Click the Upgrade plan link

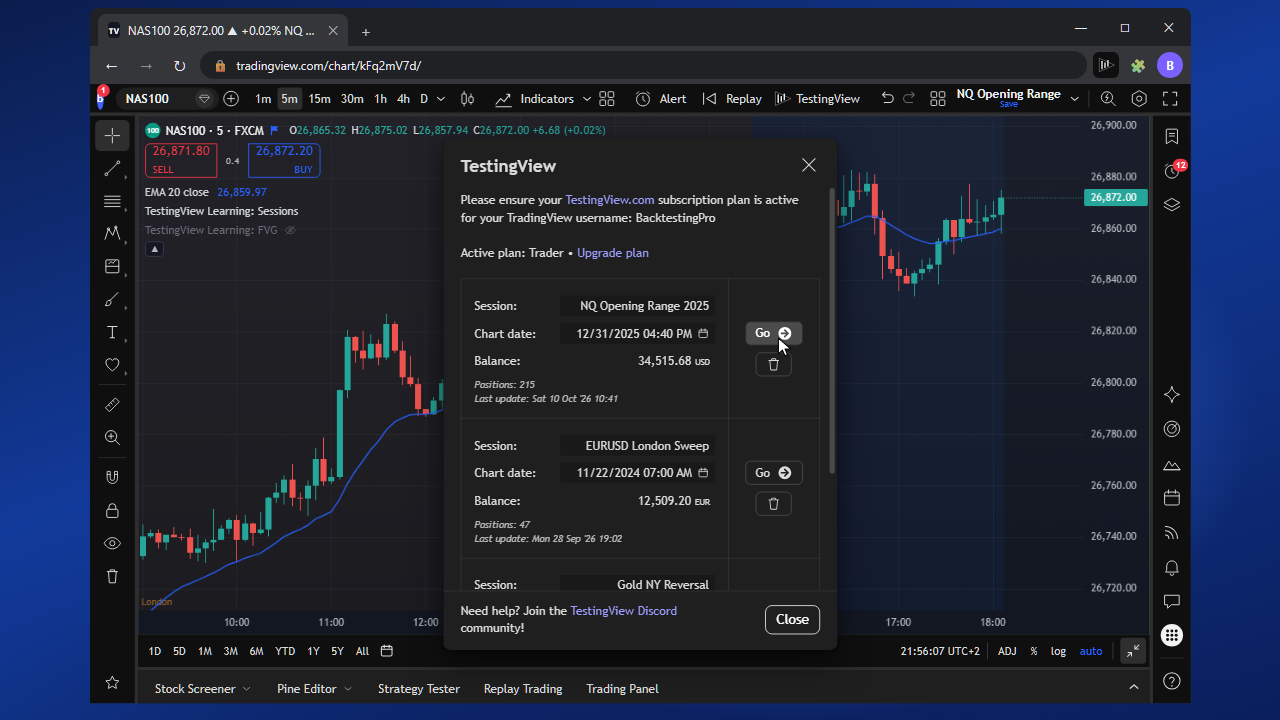click(x=613, y=253)
